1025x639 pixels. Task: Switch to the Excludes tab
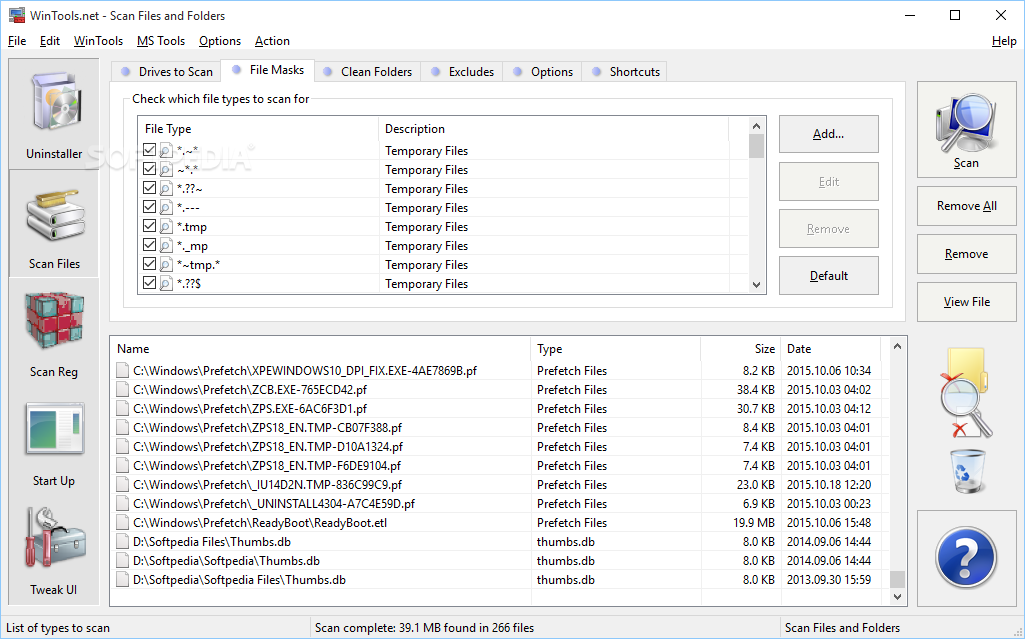click(x=462, y=71)
